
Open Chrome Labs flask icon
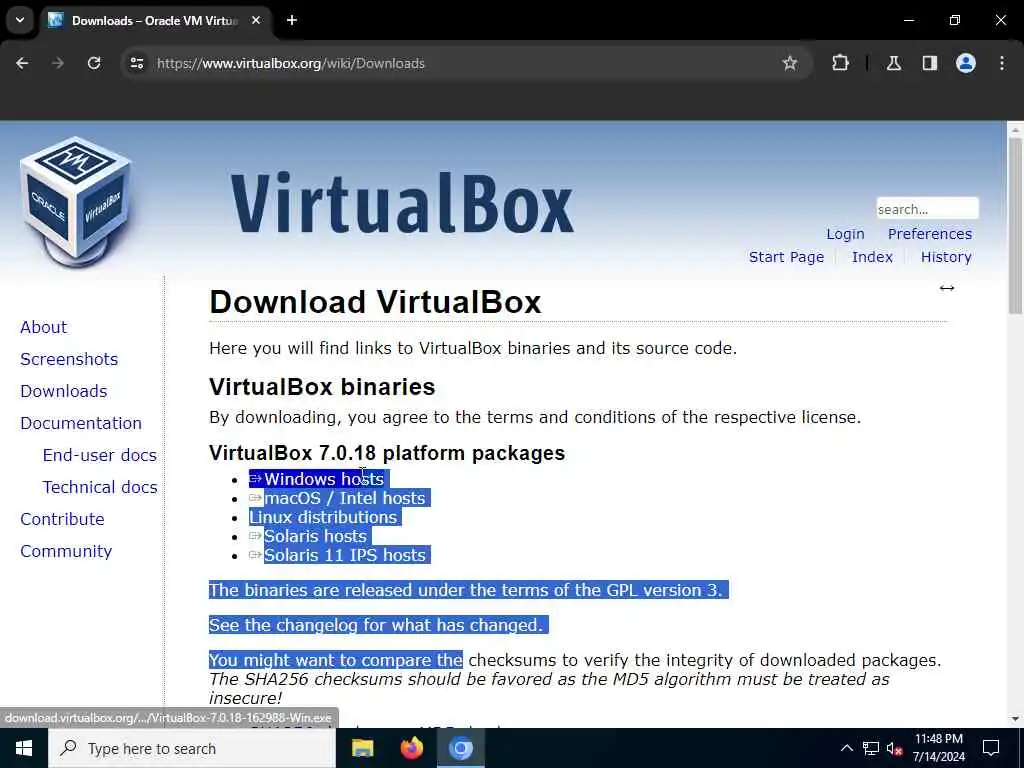click(x=894, y=63)
